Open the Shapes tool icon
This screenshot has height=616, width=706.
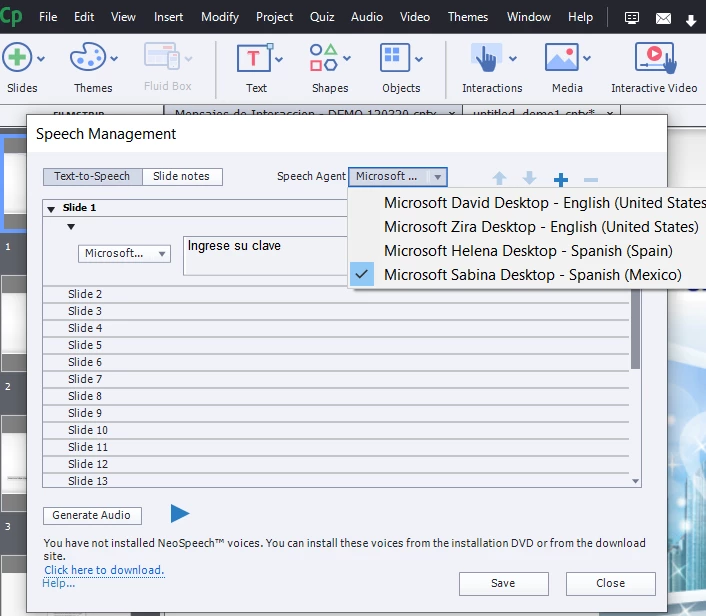324,57
